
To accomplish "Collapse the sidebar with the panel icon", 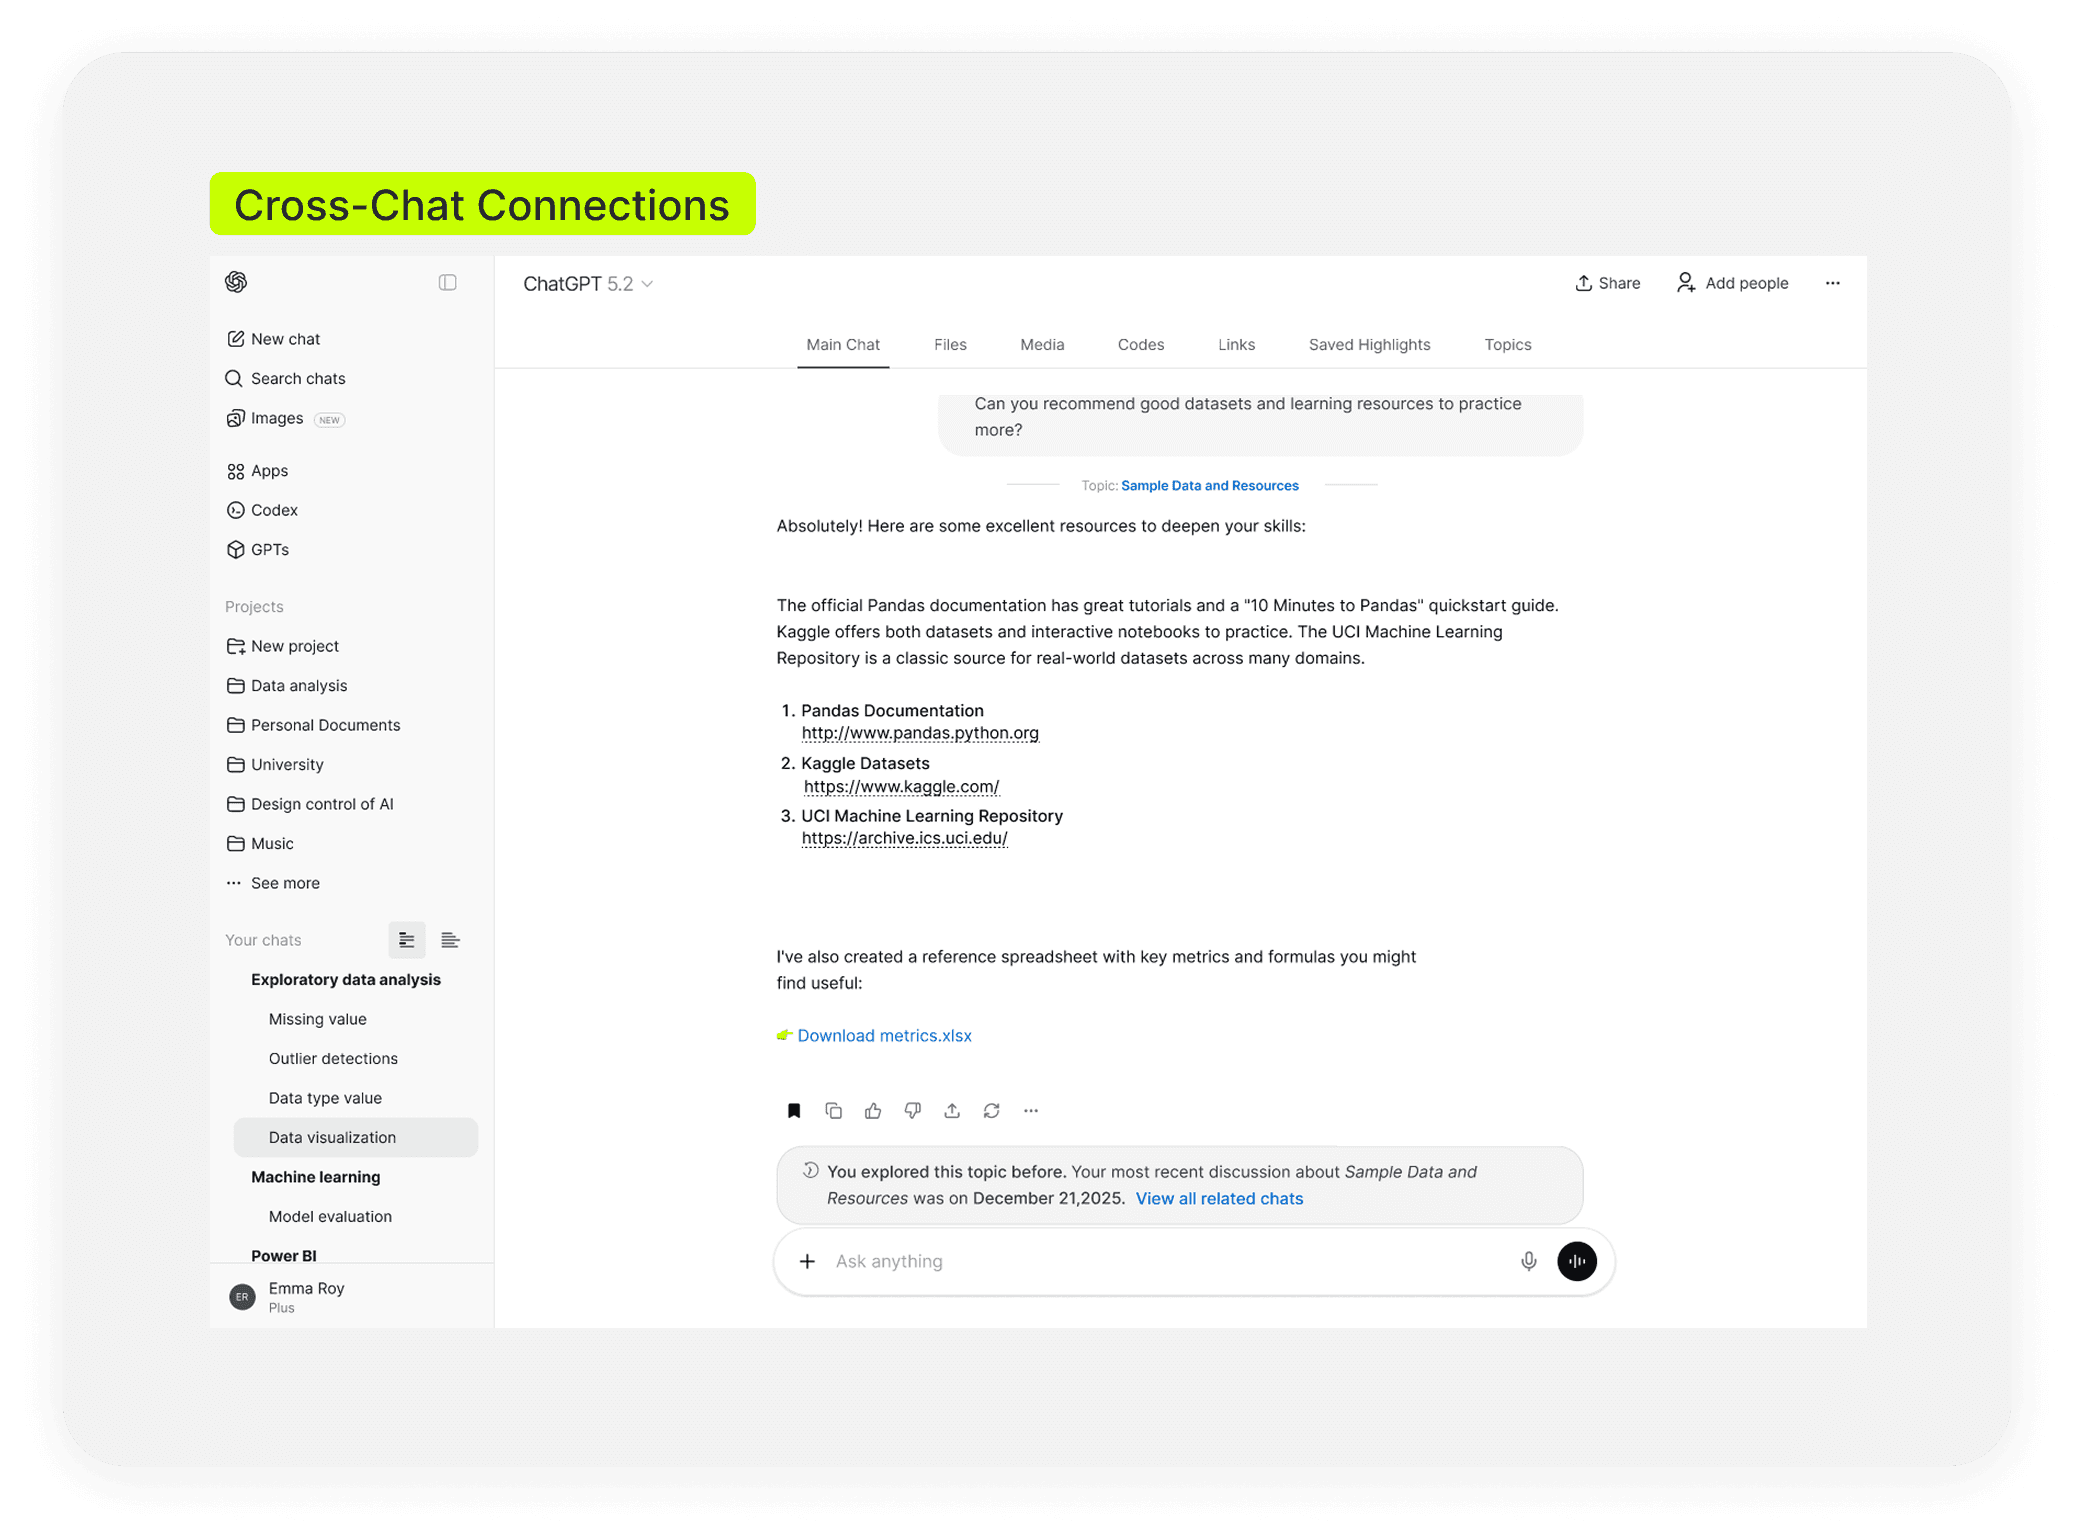I will tap(447, 283).
